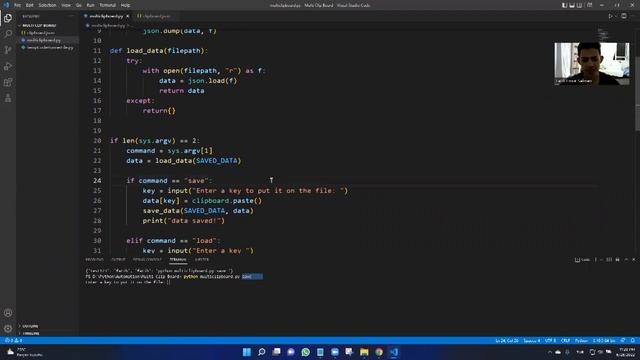
Task: Open the Search view in the activity bar
Action: coord(8,34)
